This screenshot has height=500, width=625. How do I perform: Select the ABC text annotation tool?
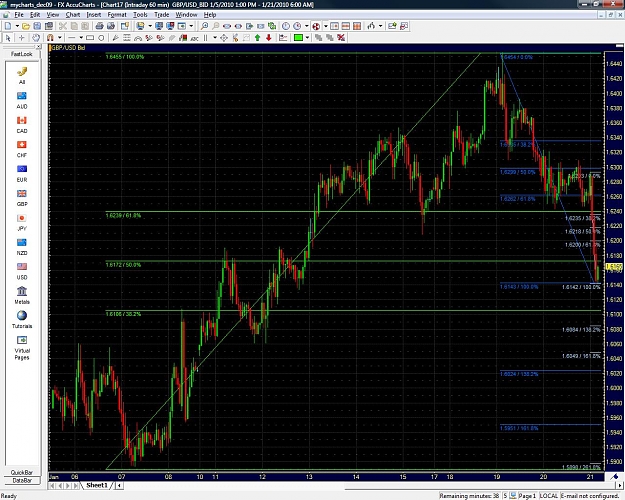(x=195, y=37)
